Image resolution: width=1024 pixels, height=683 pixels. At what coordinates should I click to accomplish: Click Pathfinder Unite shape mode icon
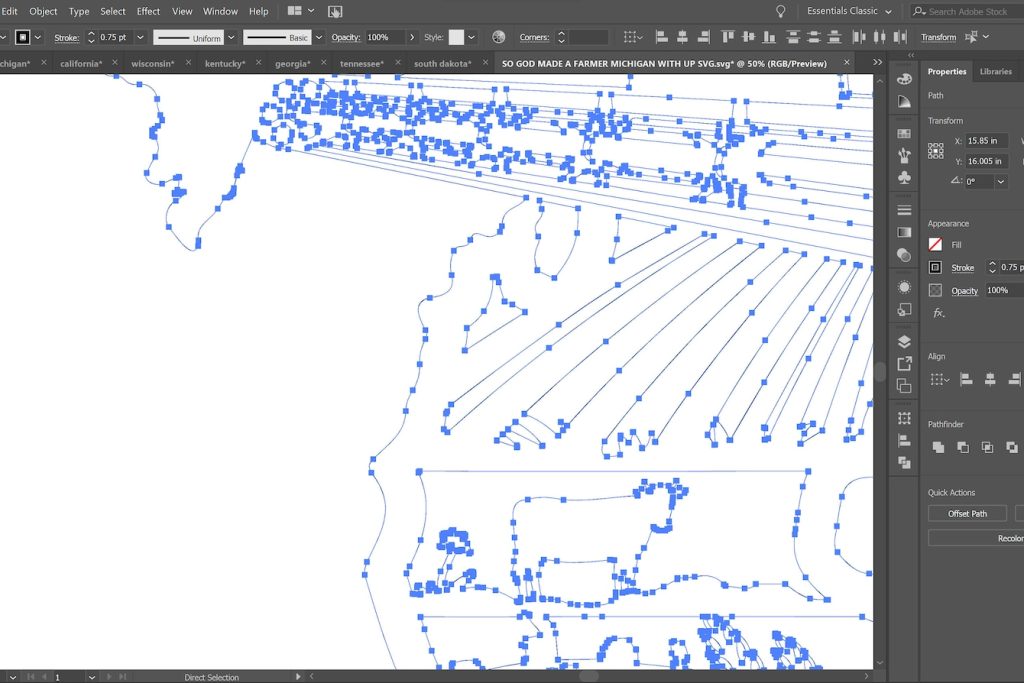point(938,447)
